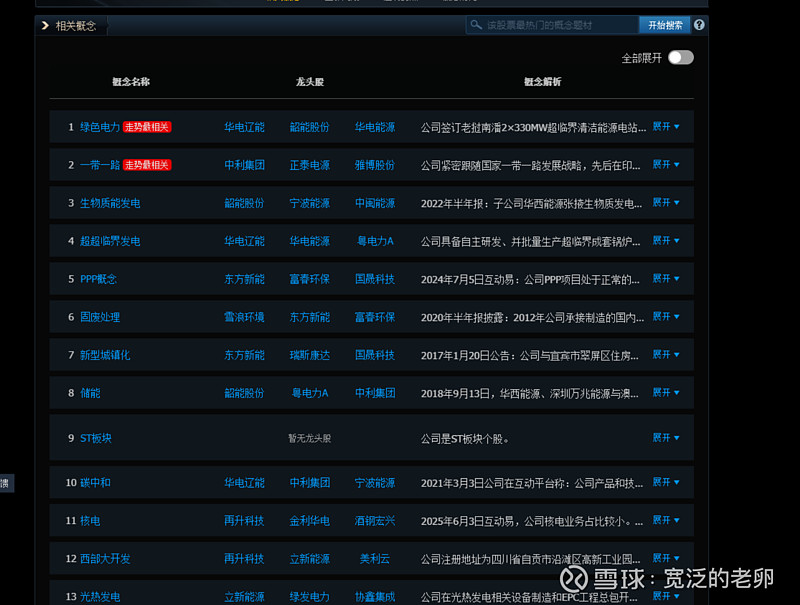Expand the 固废处理 row details

click(x=666, y=316)
